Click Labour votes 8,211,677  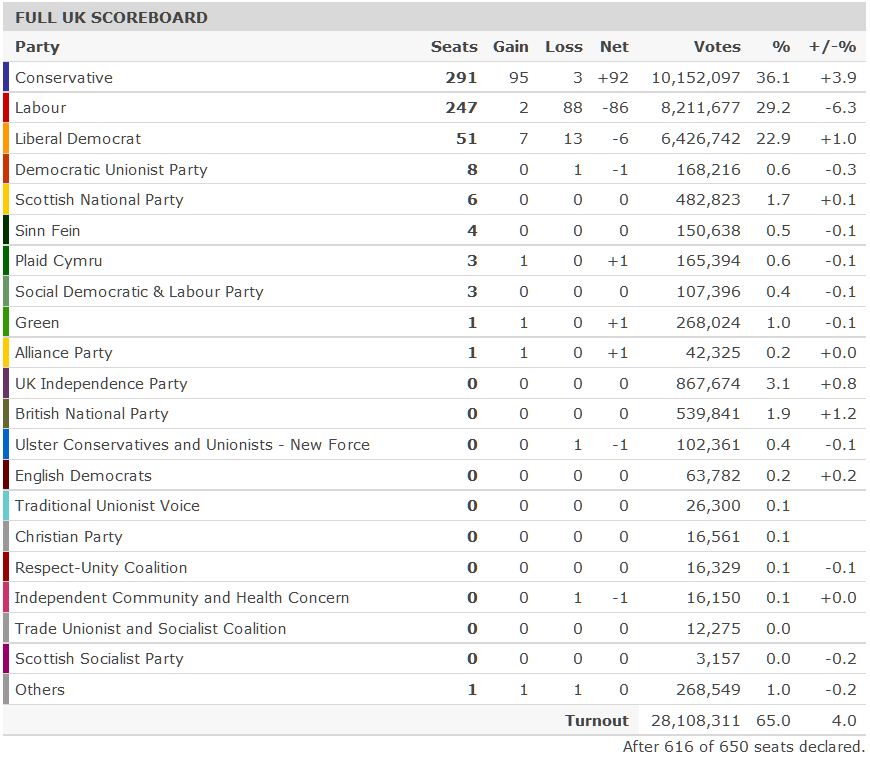pyautogui.click(x=700, y=108)
